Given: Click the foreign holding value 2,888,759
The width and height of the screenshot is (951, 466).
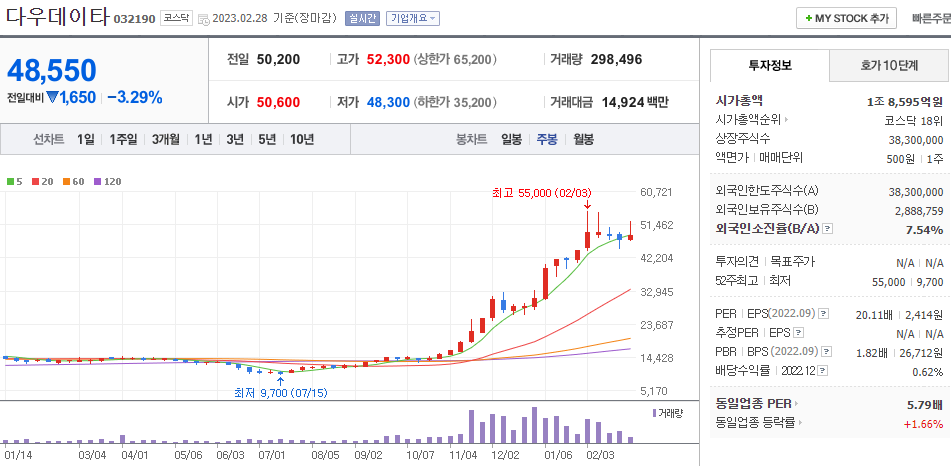Looking at the screenshot, I should pos(919,211).
